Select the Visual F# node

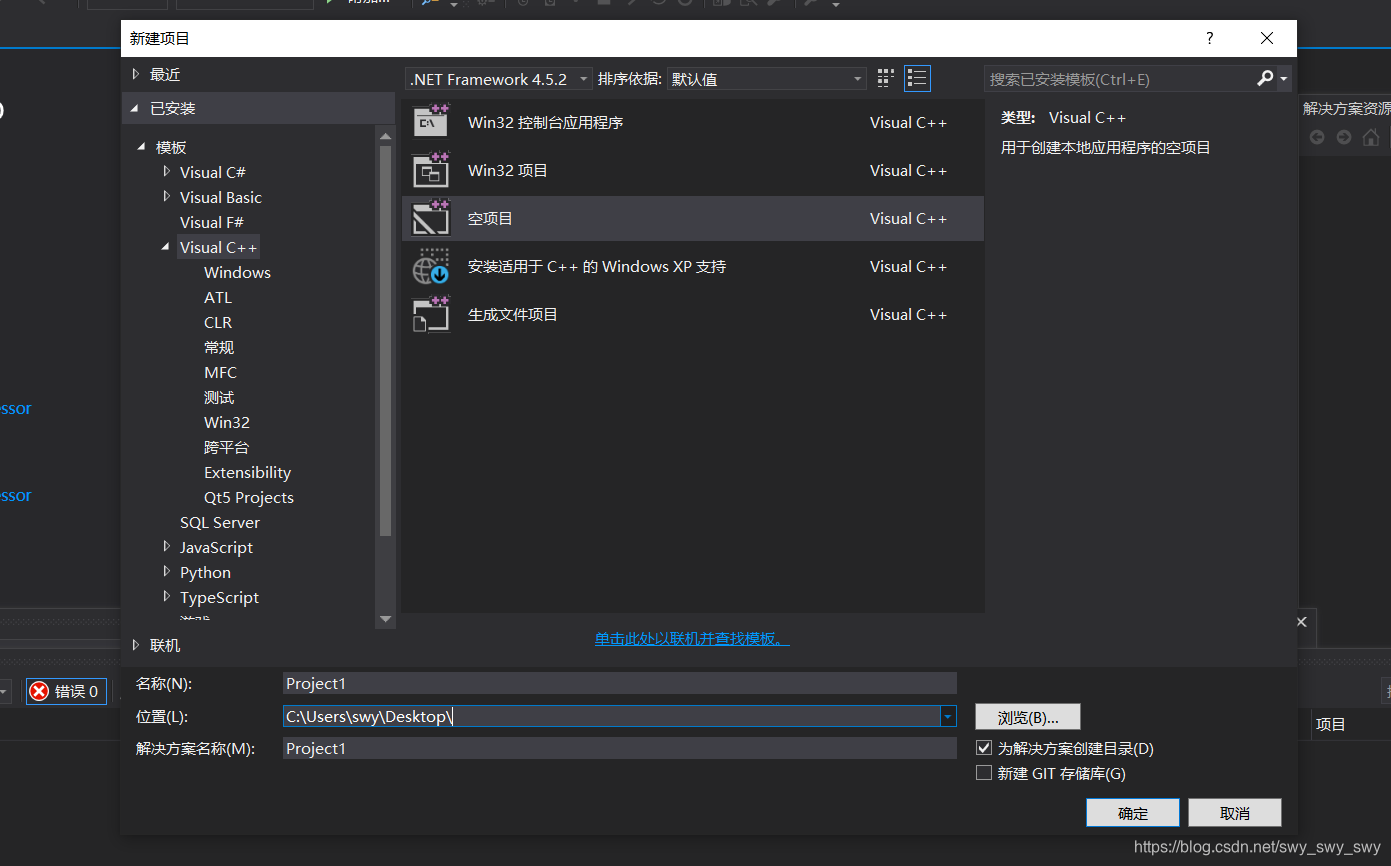[212, 222]
